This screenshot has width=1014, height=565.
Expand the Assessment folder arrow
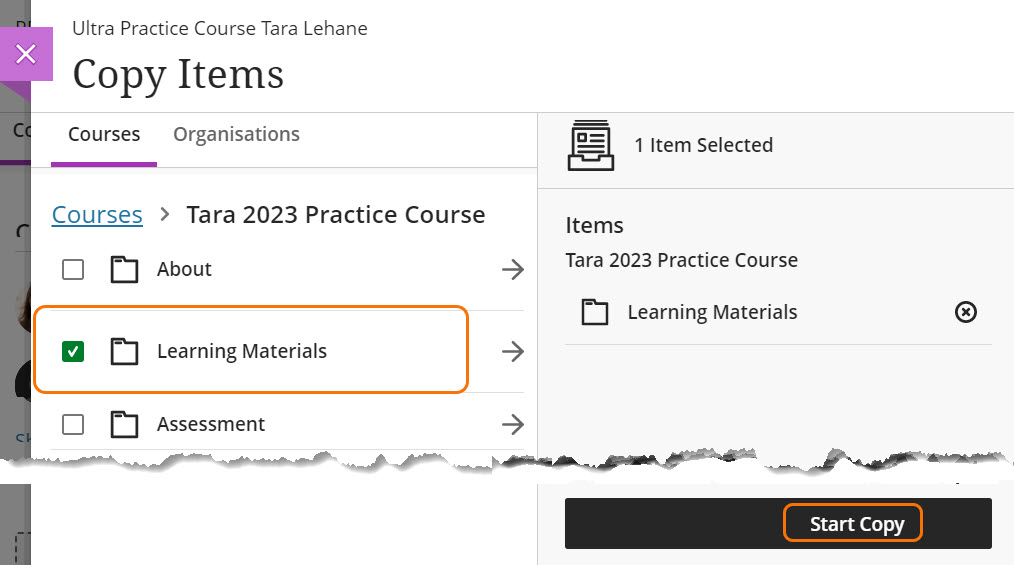[x=512, y=424]
